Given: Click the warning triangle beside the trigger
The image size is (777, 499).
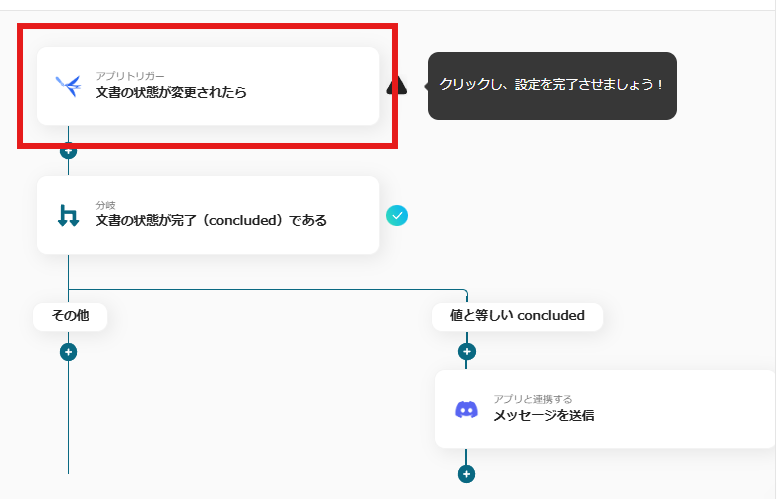Looking at the screenshot, I should (396, 86).
